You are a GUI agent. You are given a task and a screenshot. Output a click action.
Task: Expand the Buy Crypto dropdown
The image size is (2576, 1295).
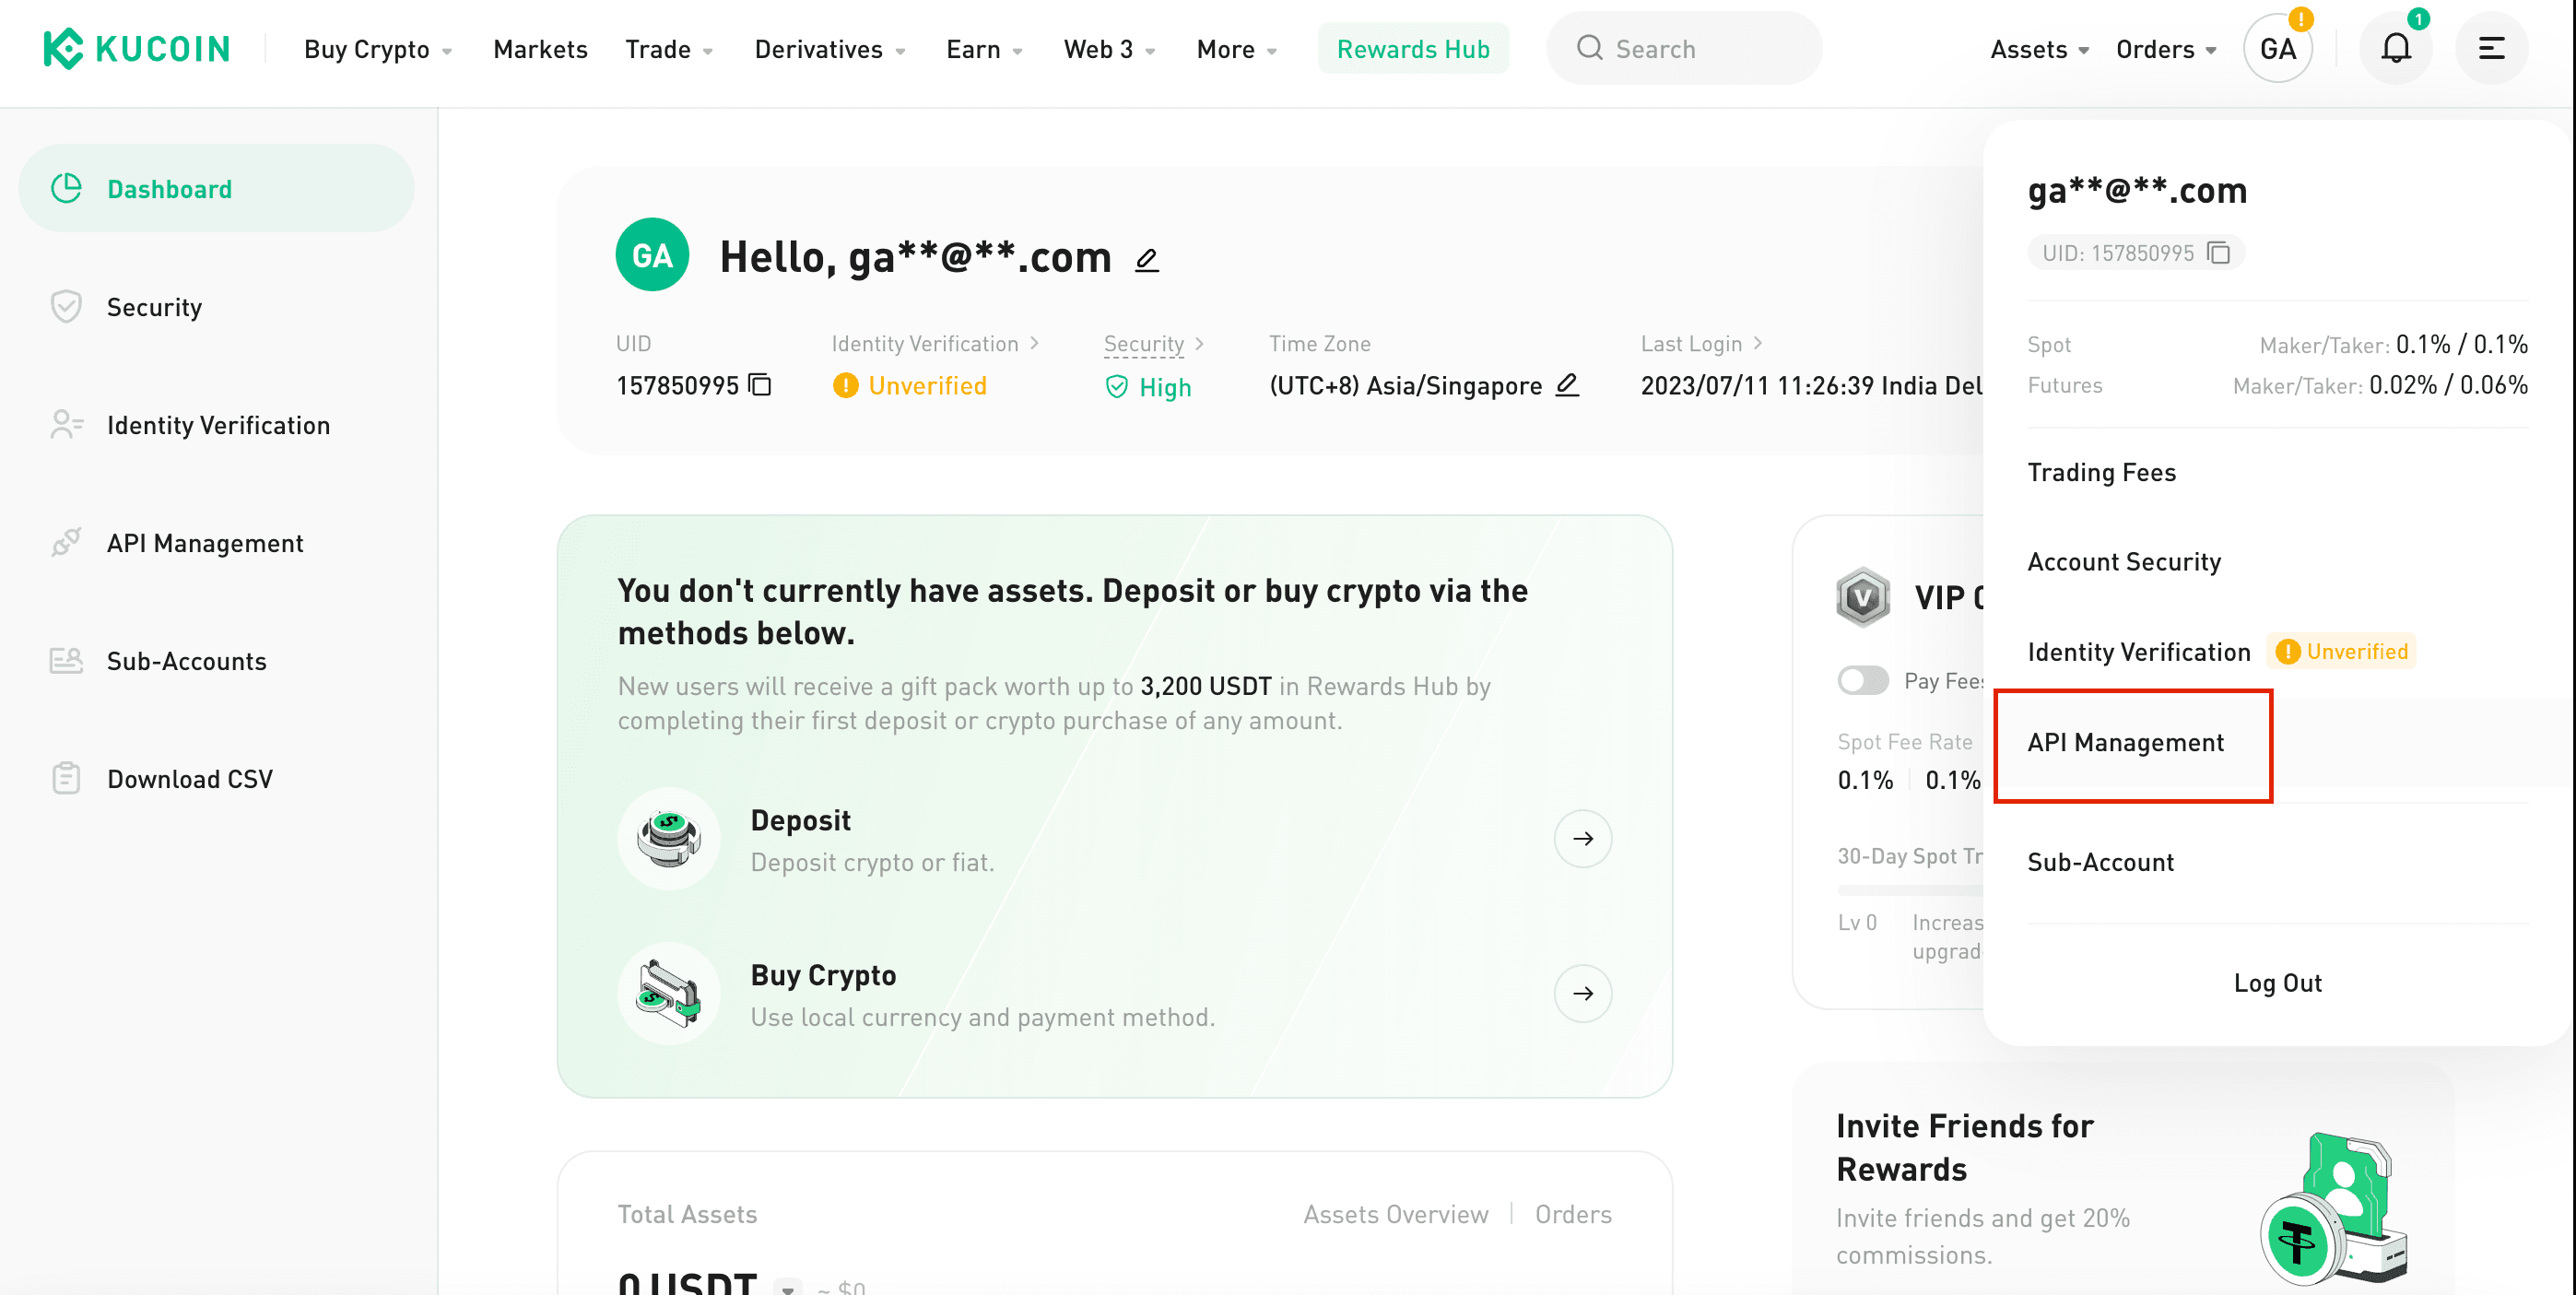pos(378,49)
